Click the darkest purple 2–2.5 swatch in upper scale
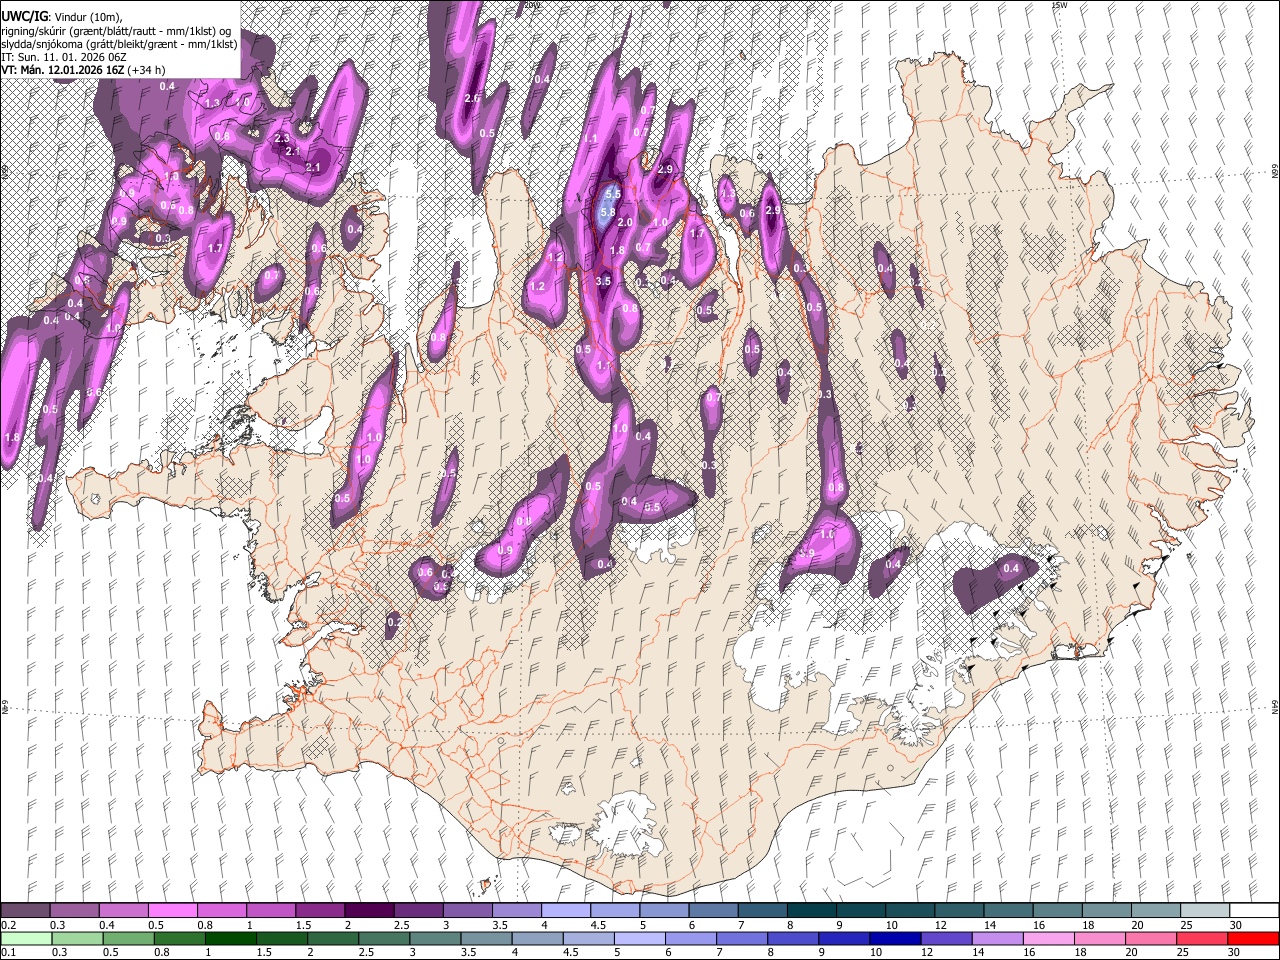1280x960 pixels. tap(369, 910)
